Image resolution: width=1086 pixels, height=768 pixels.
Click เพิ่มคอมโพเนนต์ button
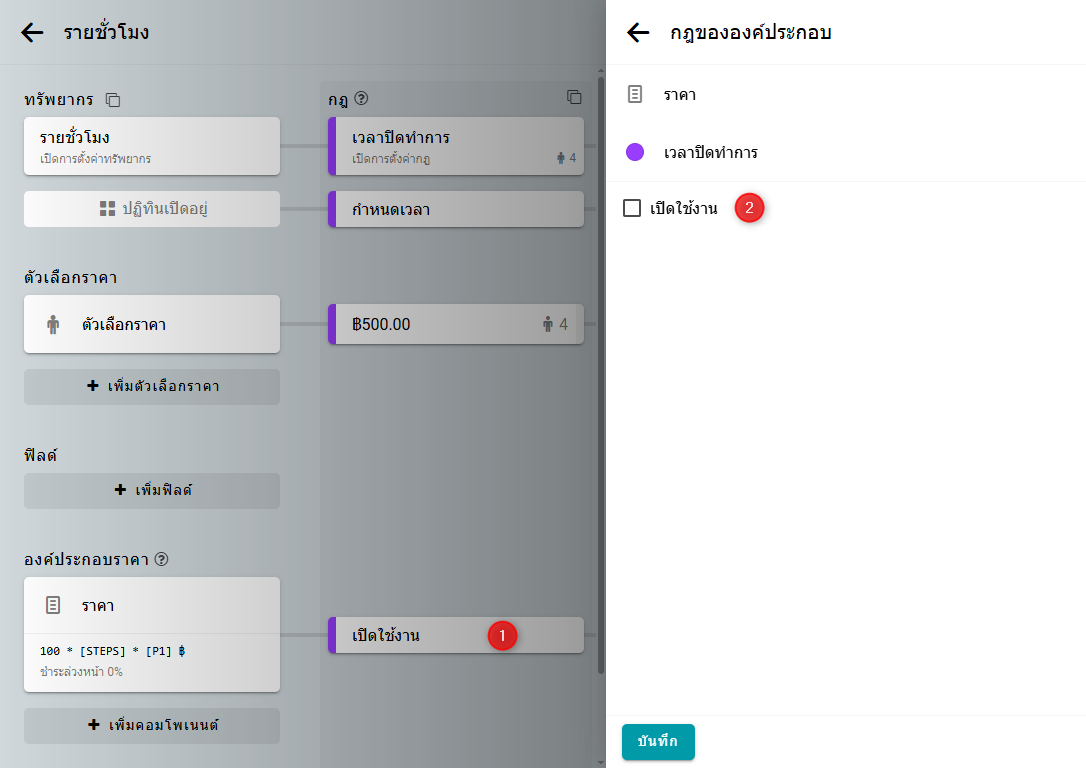[x=152, y=726]
